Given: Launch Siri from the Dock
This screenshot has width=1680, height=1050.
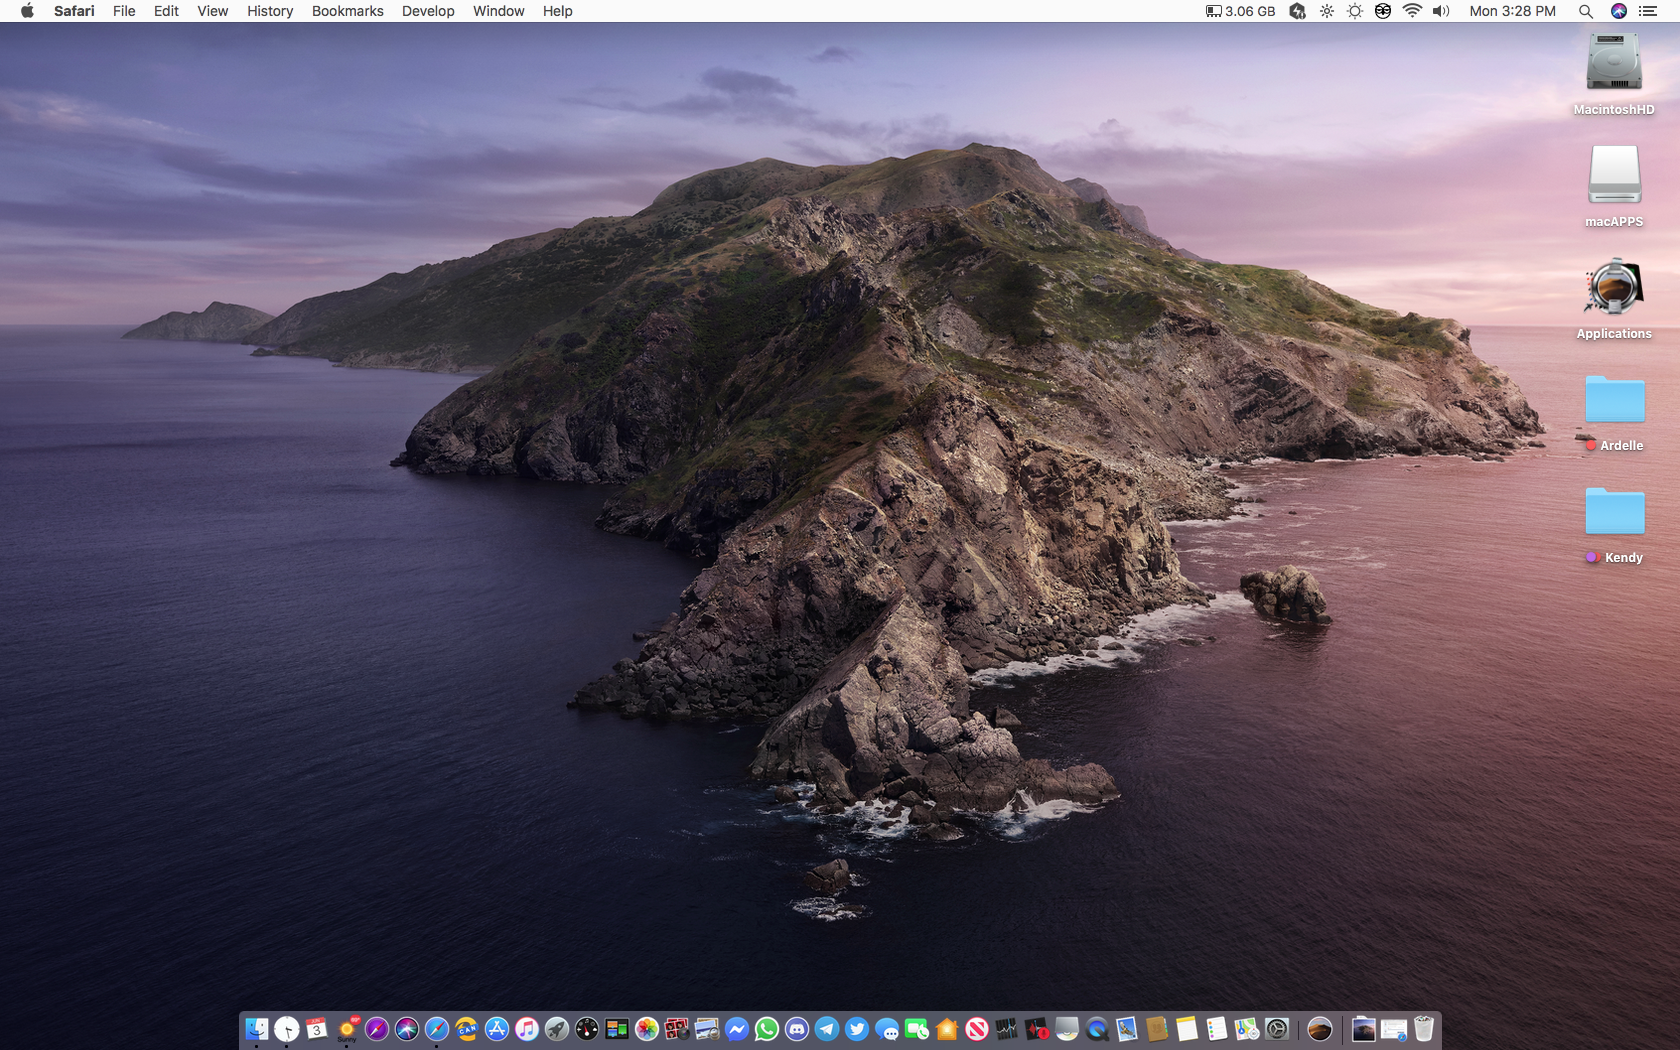Looking at the screenshot, I should point(407,1029).
